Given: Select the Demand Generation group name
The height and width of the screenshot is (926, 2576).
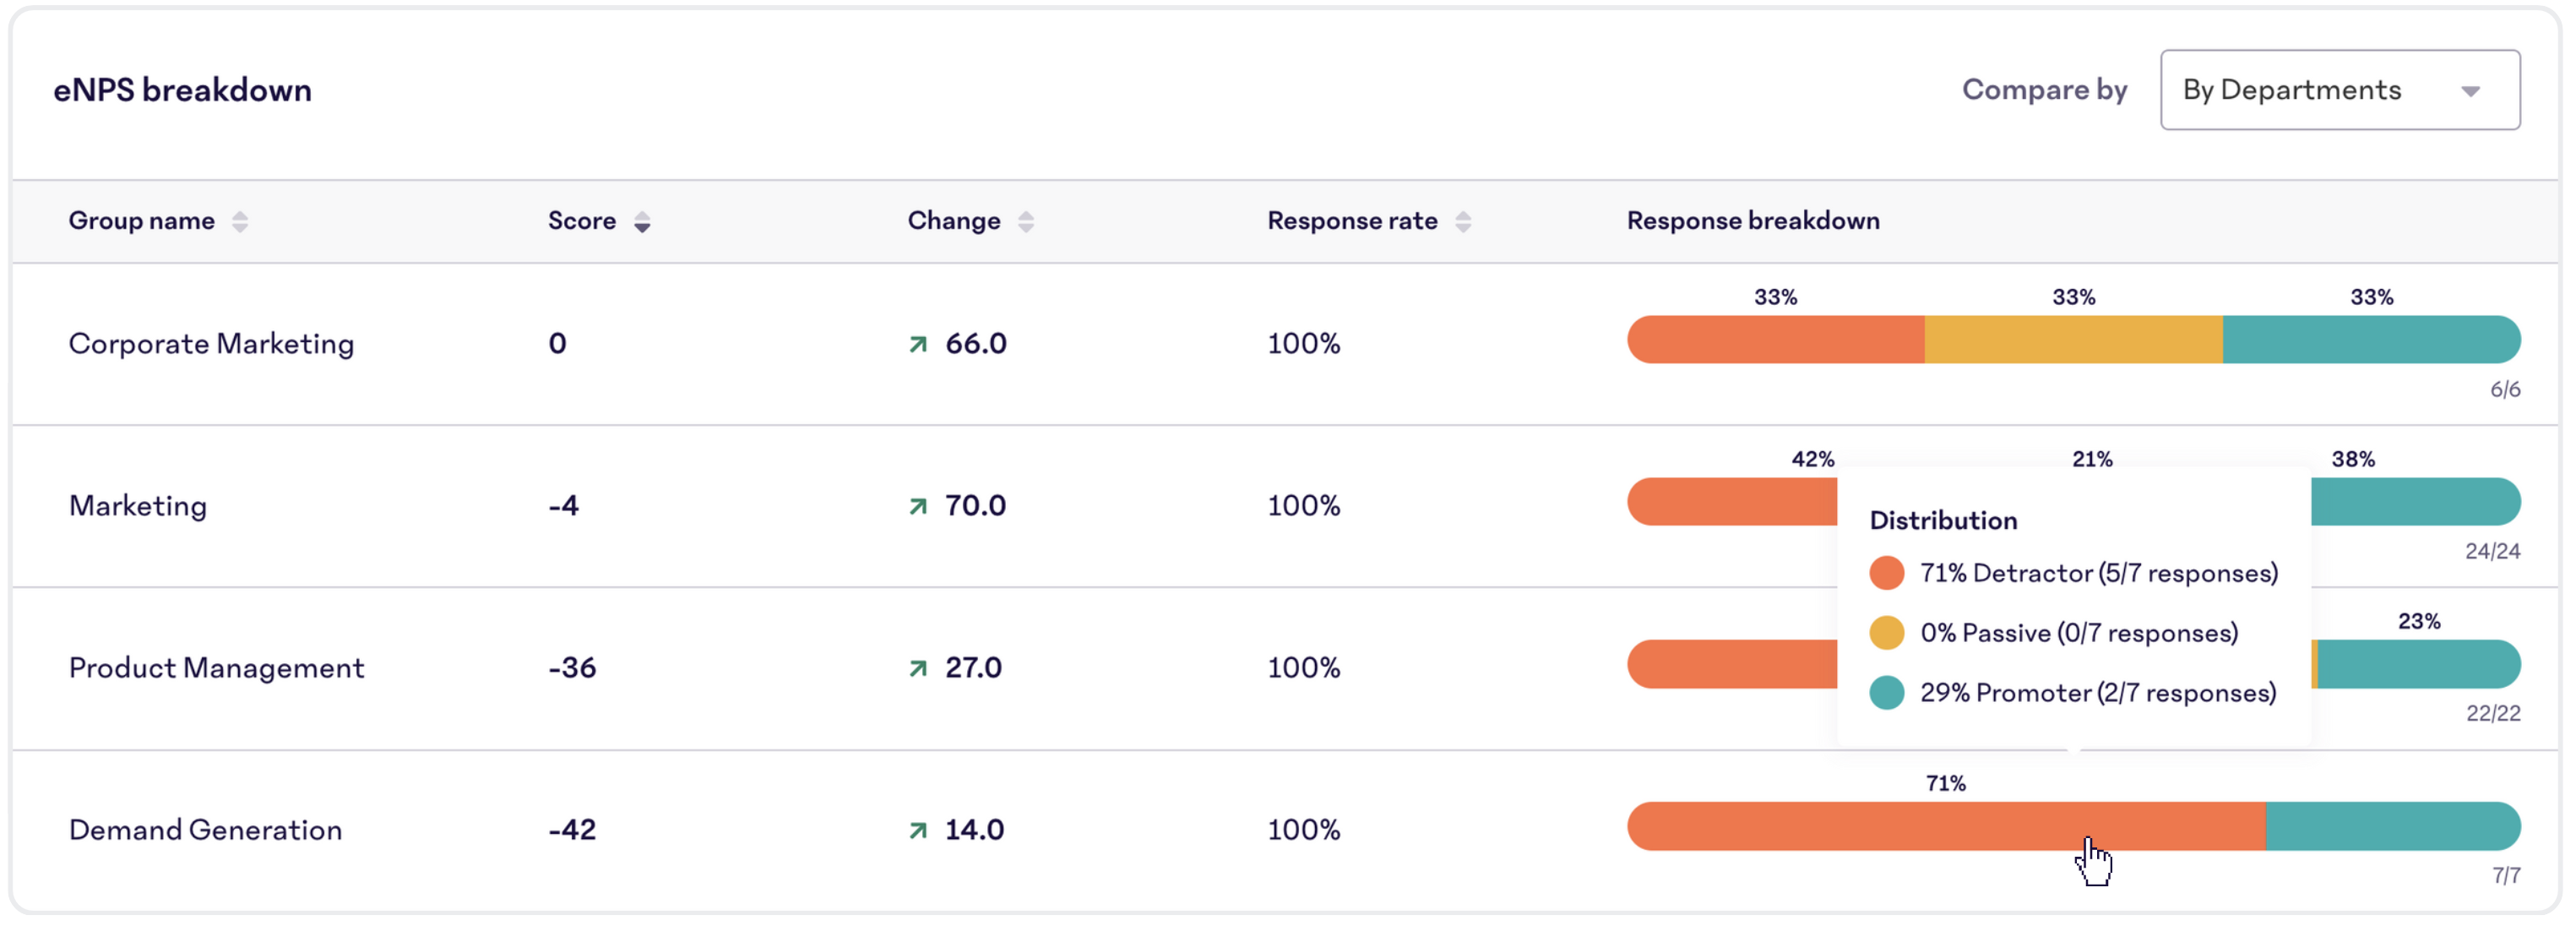Looking at the screenshot, I should point(205,830).
